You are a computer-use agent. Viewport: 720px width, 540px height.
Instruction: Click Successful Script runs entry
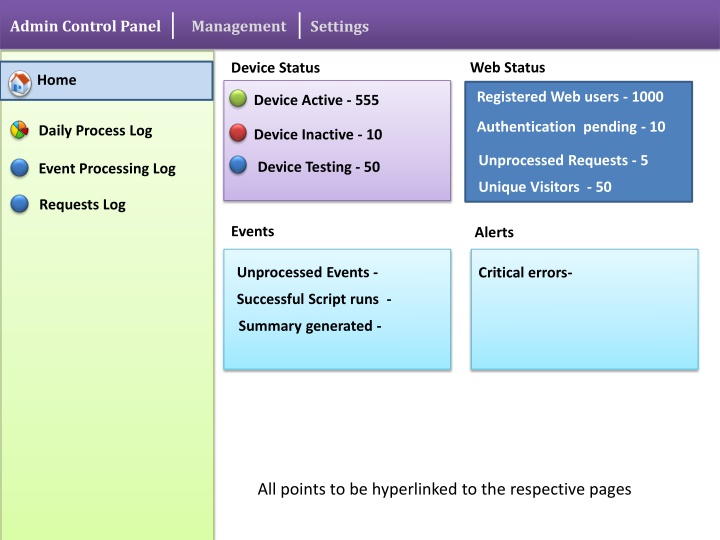point(313,299)
